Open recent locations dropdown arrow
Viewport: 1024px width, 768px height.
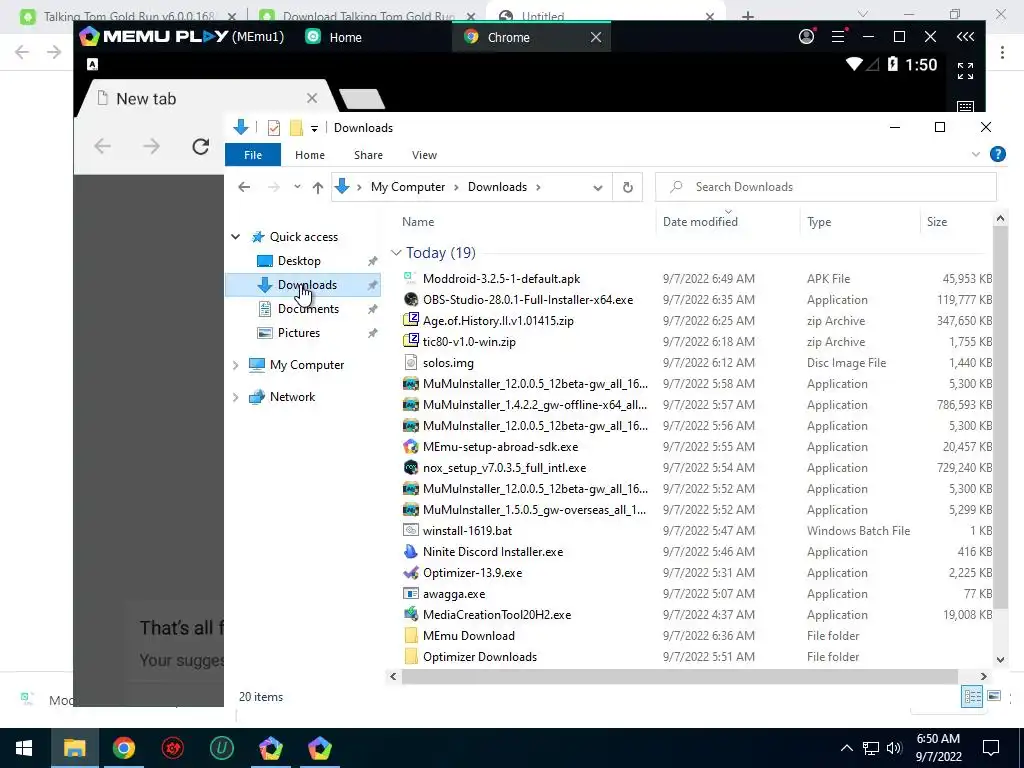297,187
